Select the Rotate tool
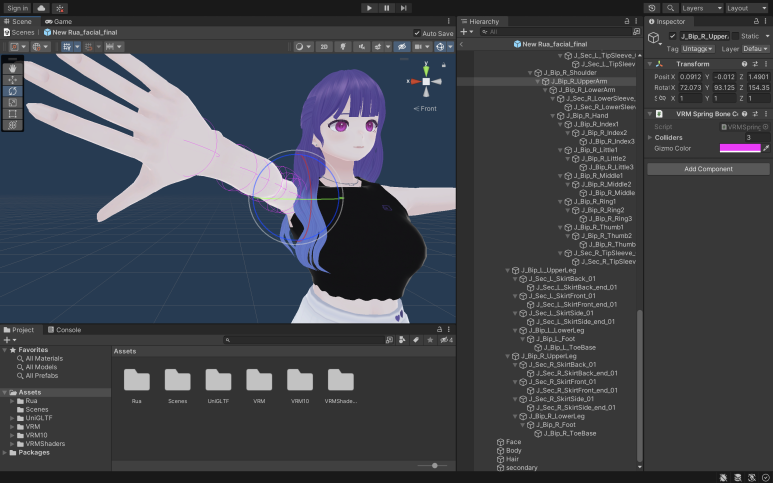Viewport: 773px width, 483px height. pyautogui.click(x=13, y=91)
